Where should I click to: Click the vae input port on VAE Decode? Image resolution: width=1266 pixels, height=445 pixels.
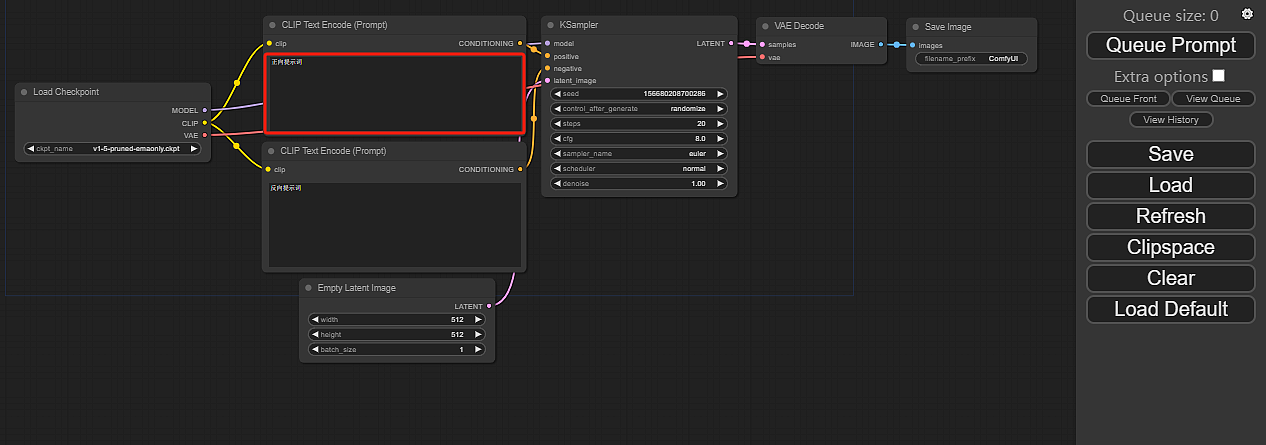pos(762,57)
